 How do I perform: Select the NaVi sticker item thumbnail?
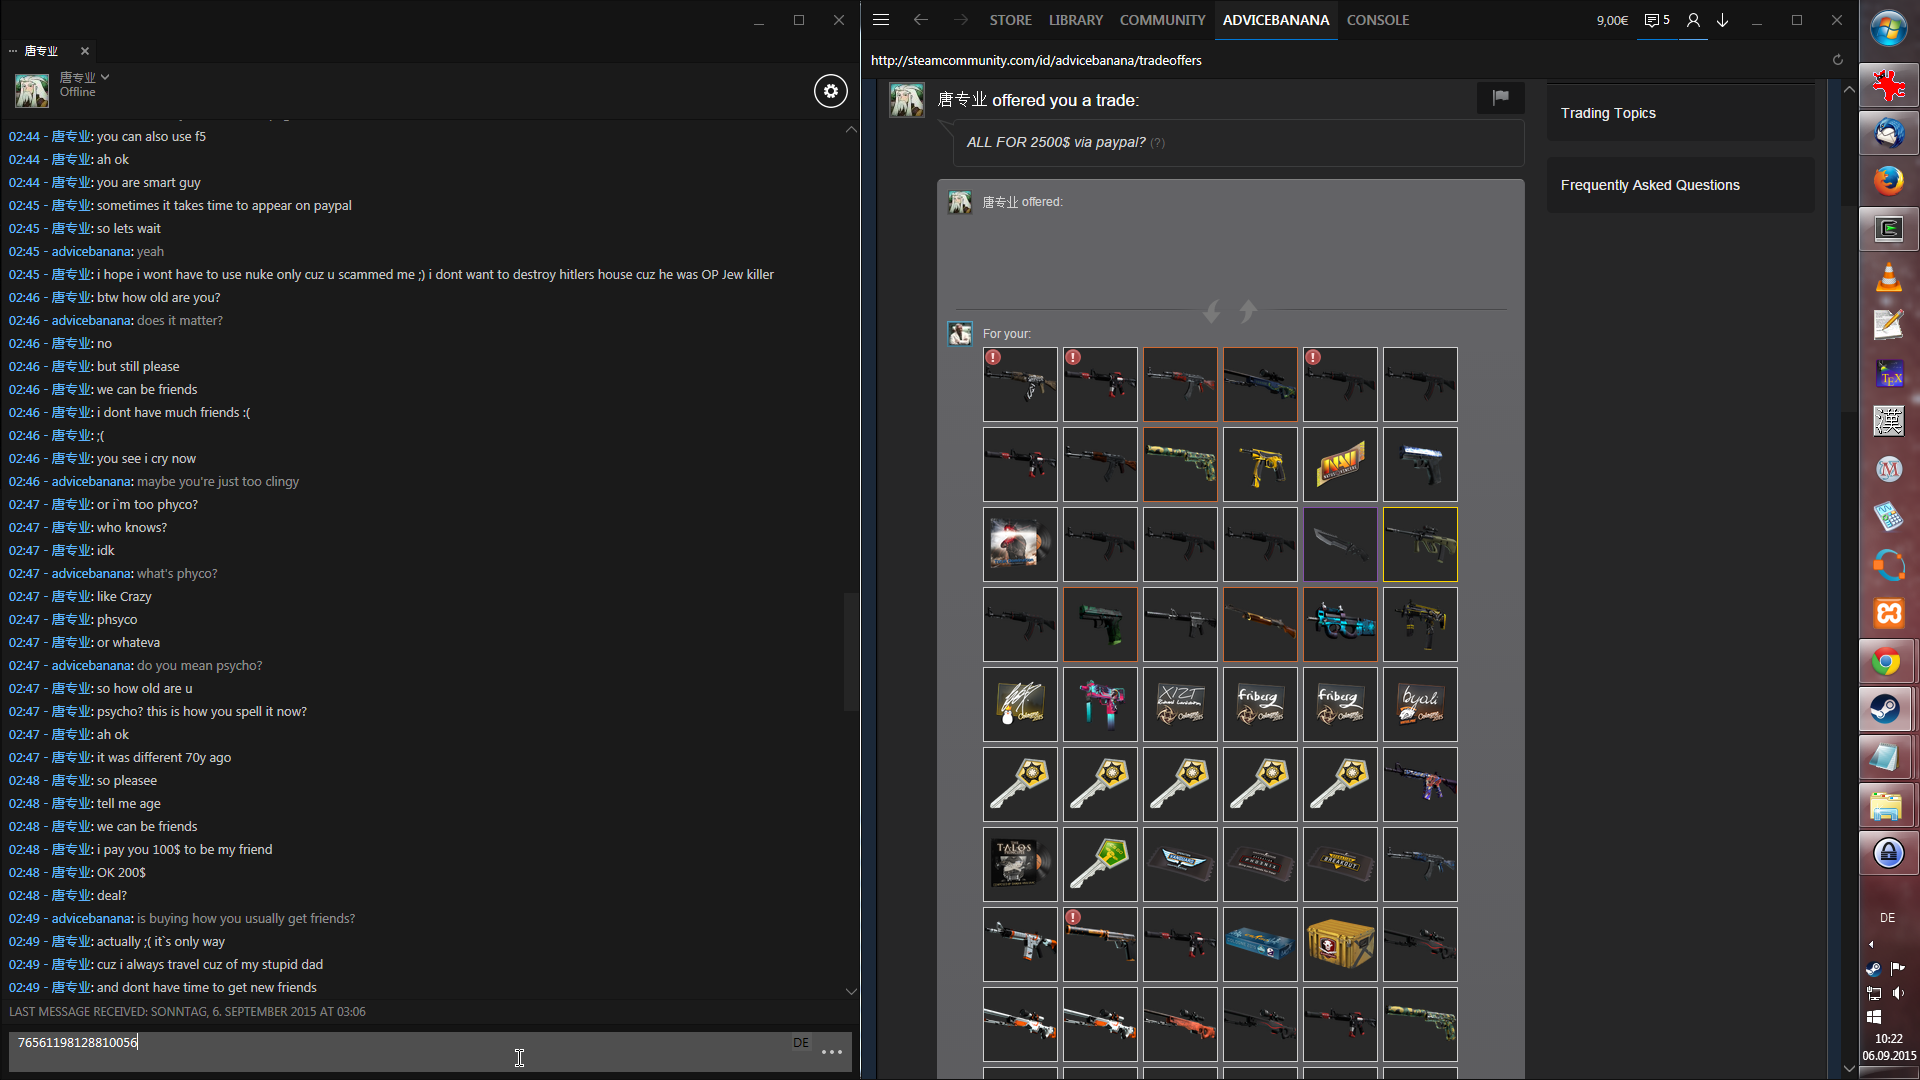[x=1340, y=465]
